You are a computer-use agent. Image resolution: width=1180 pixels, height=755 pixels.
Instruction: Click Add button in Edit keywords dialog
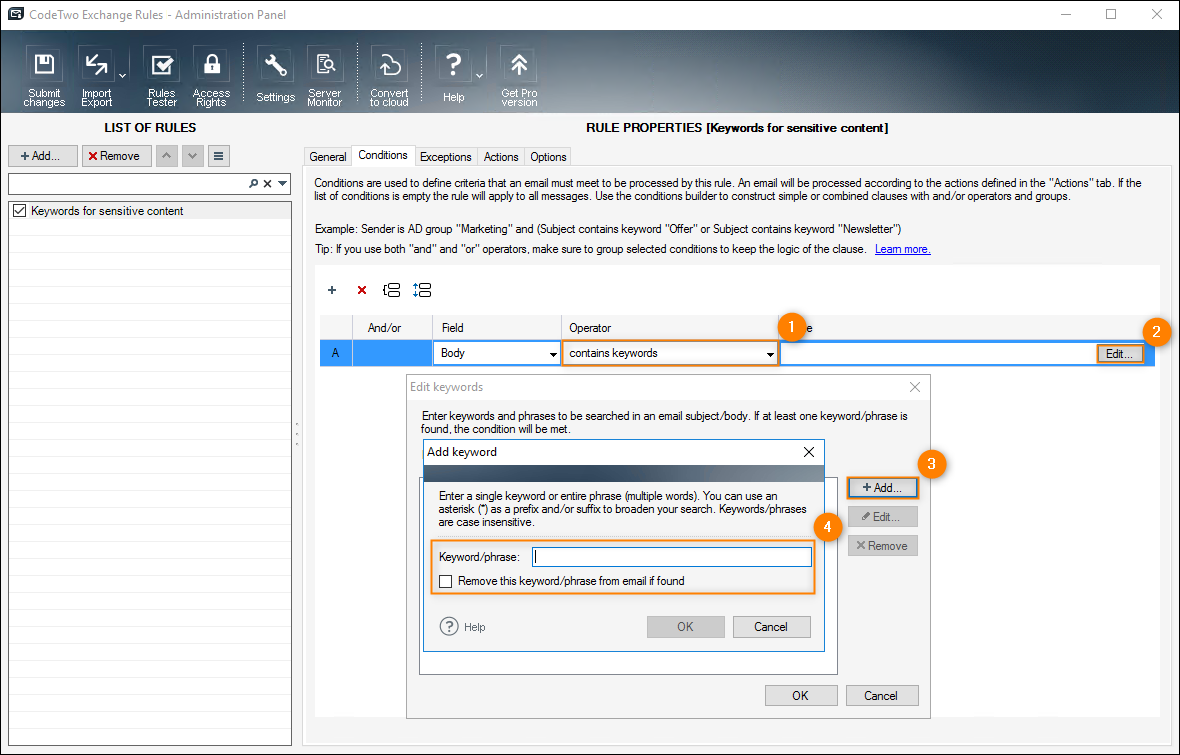point(883,488)
